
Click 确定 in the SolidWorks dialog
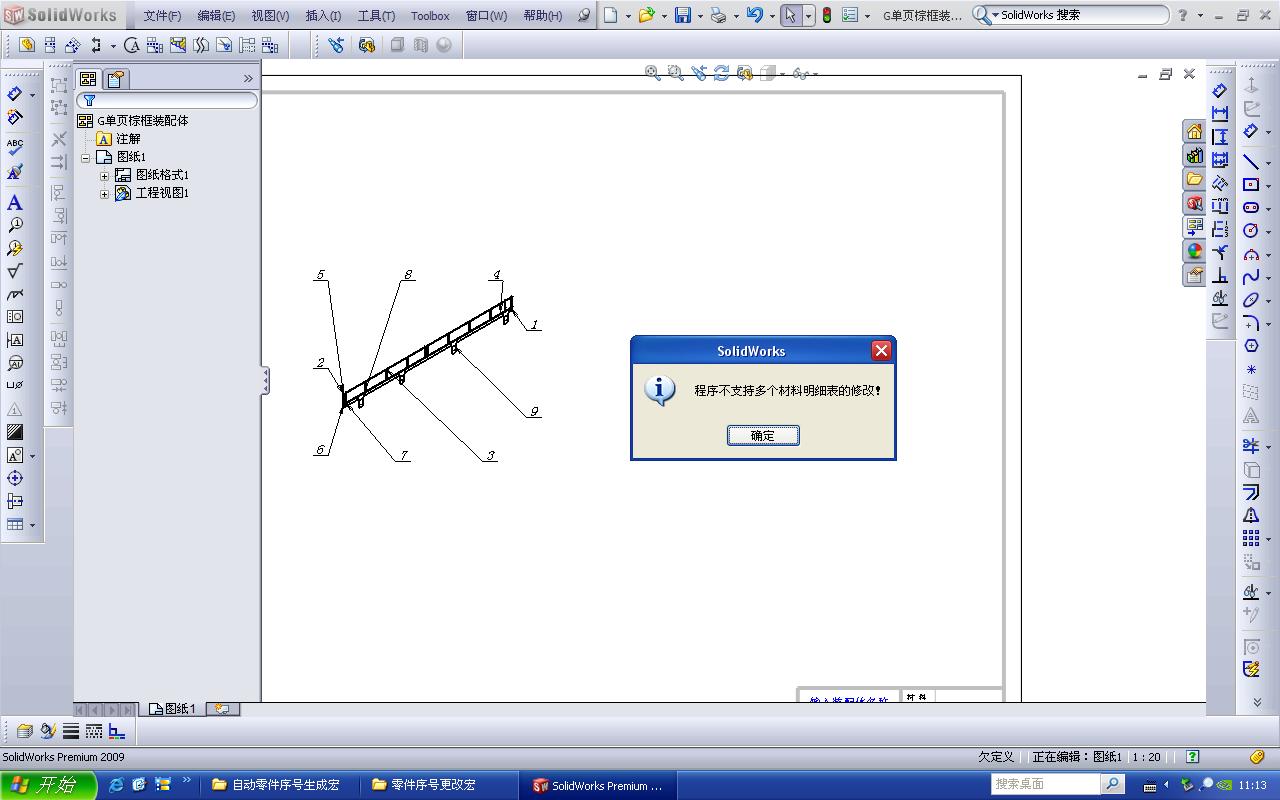click(763, 435)
